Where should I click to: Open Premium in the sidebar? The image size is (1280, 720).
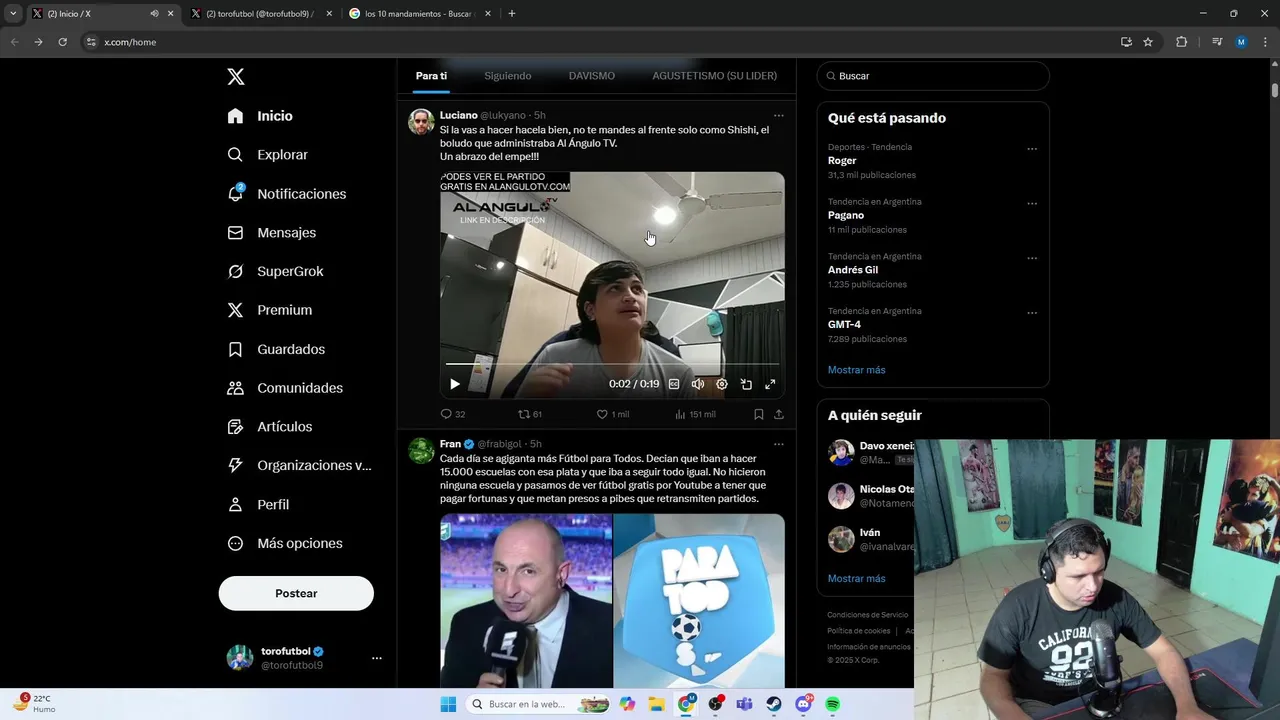pos(269,310)
